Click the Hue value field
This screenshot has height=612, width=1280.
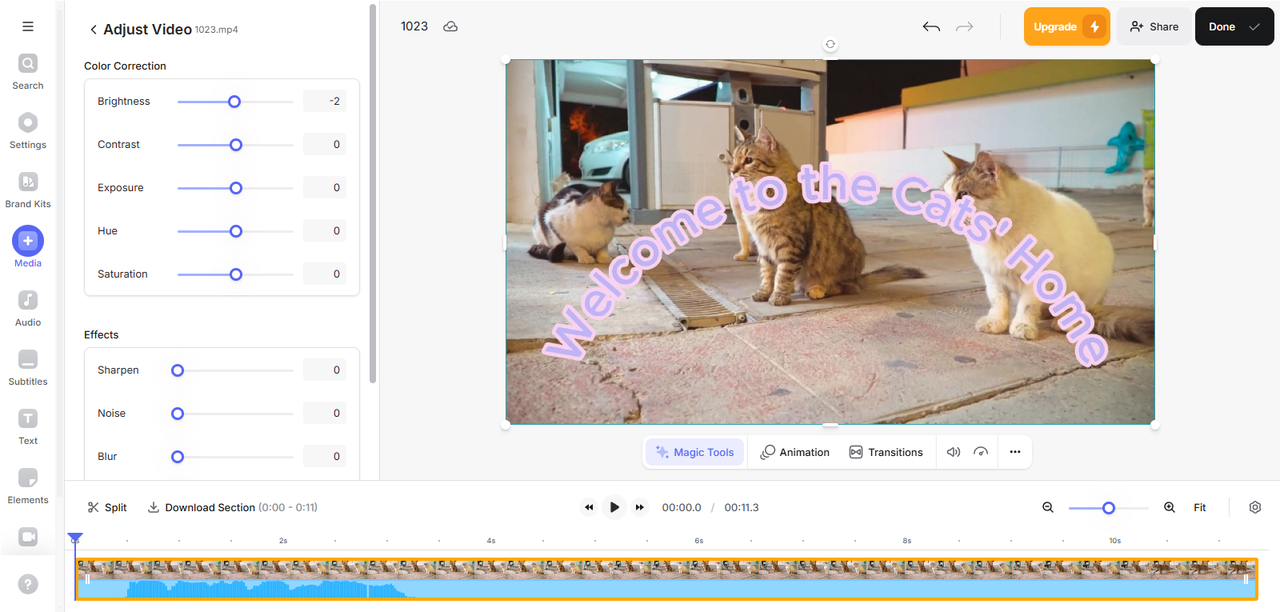[x=325, y=230]
